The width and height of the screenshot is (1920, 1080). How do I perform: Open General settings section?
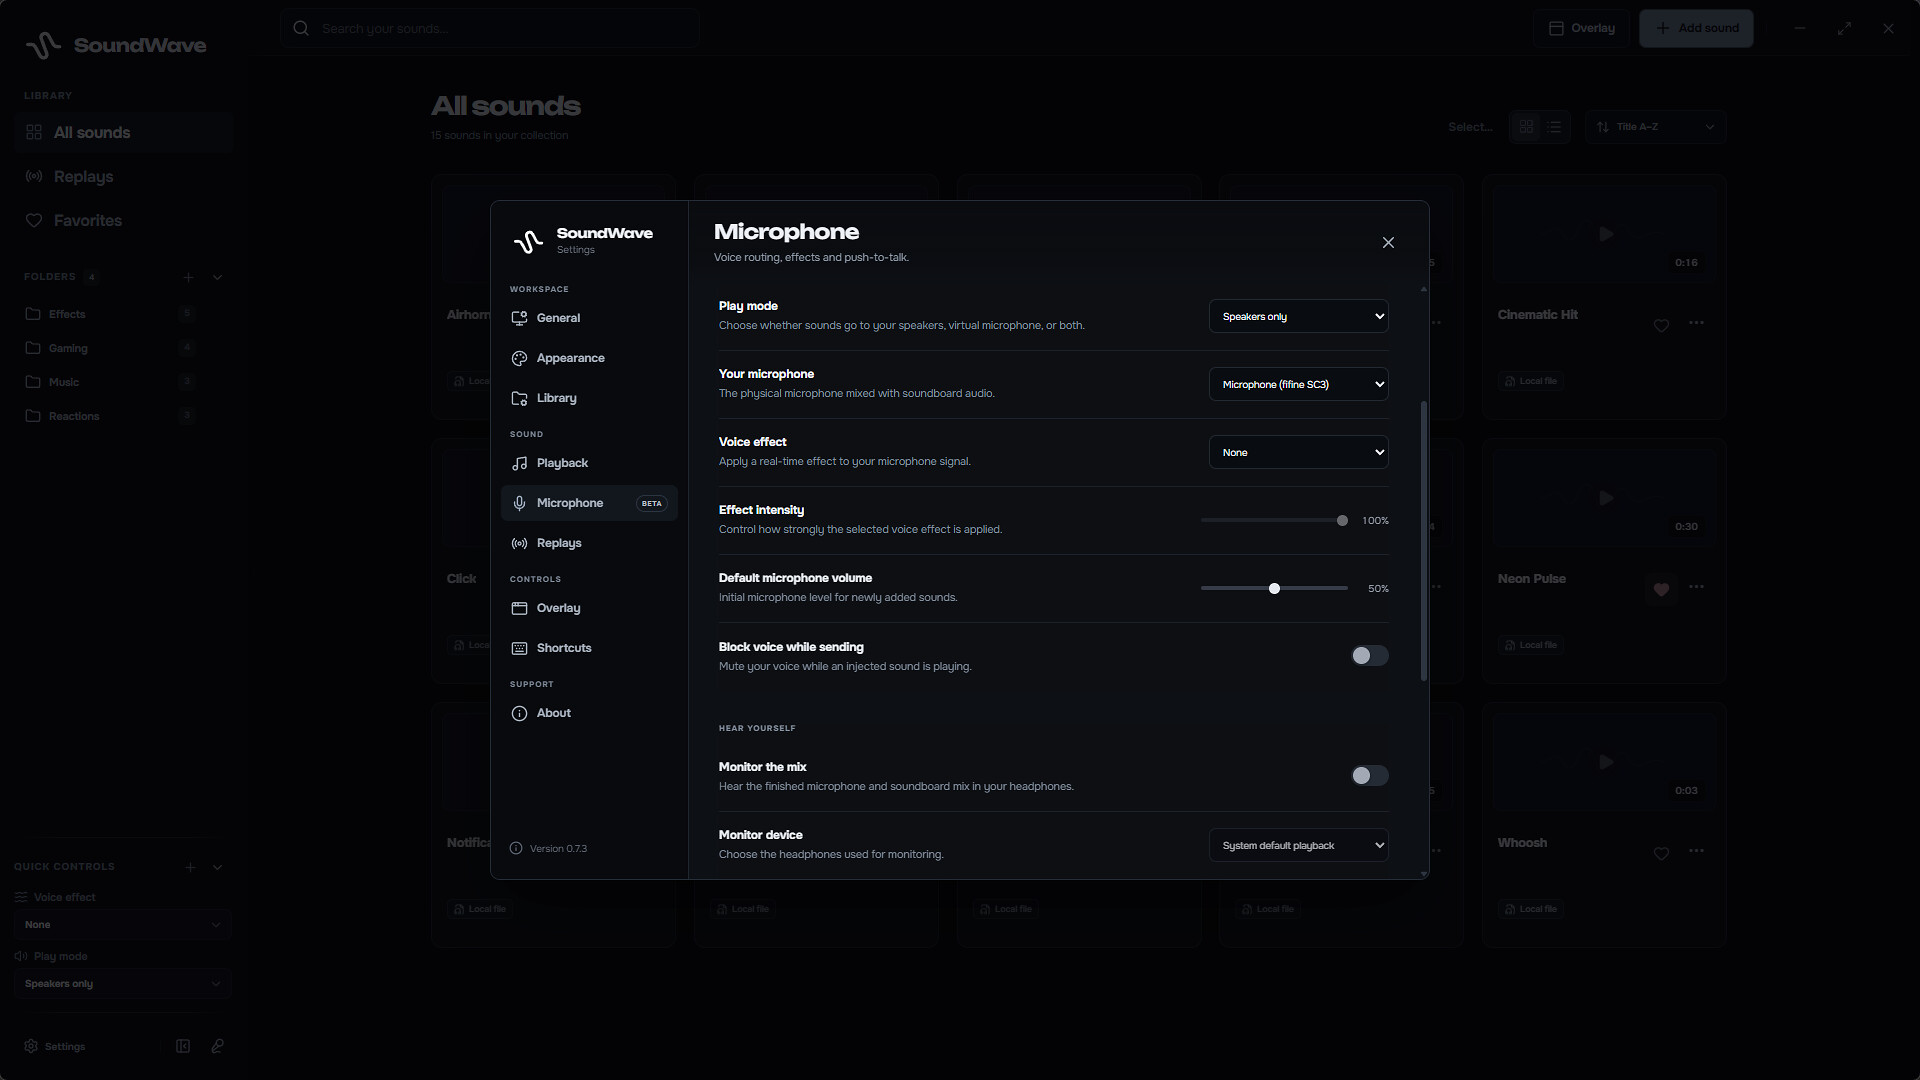tap(589, 318)
